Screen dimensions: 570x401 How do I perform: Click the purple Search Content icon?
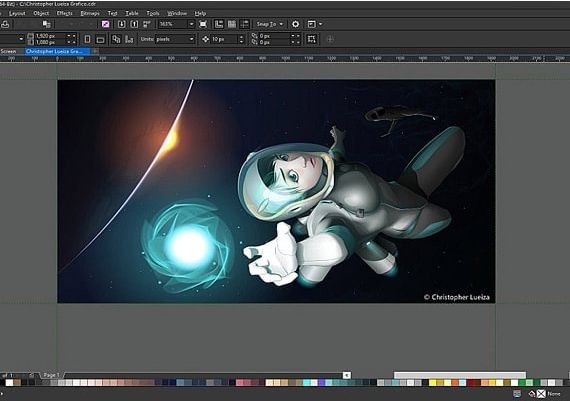pos(105,24)
